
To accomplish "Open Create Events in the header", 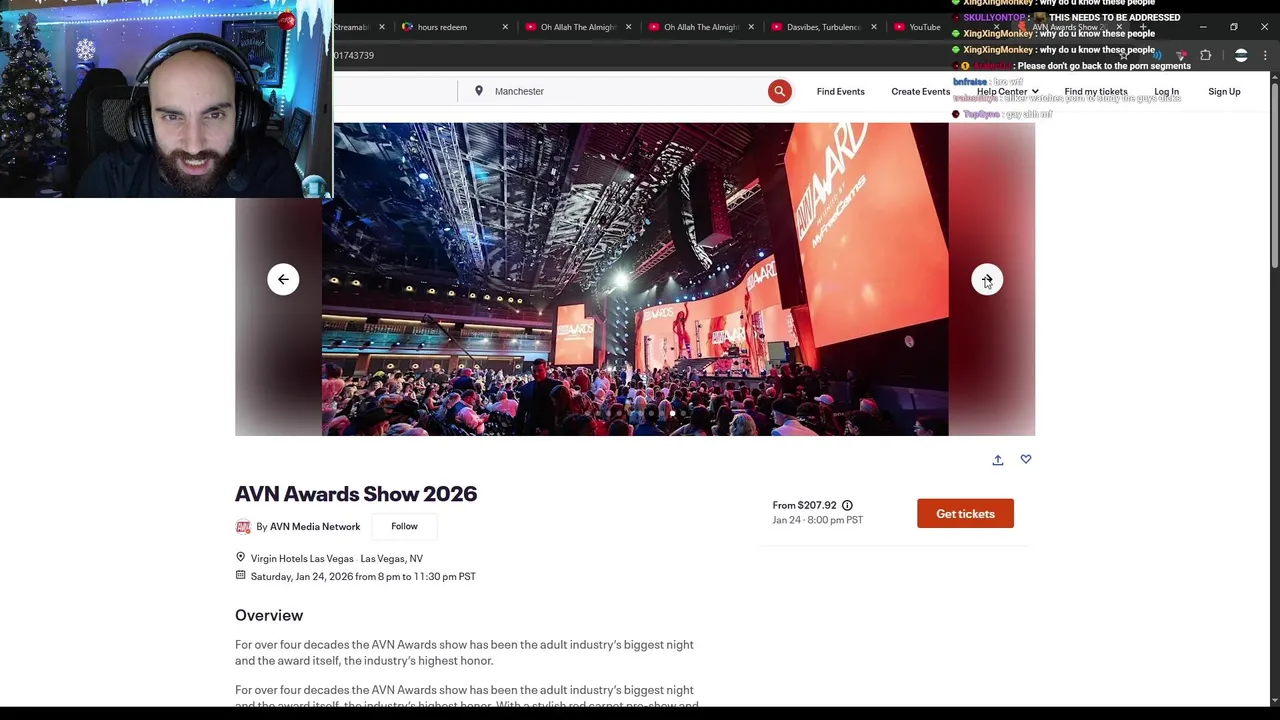I will click(920, 91).
